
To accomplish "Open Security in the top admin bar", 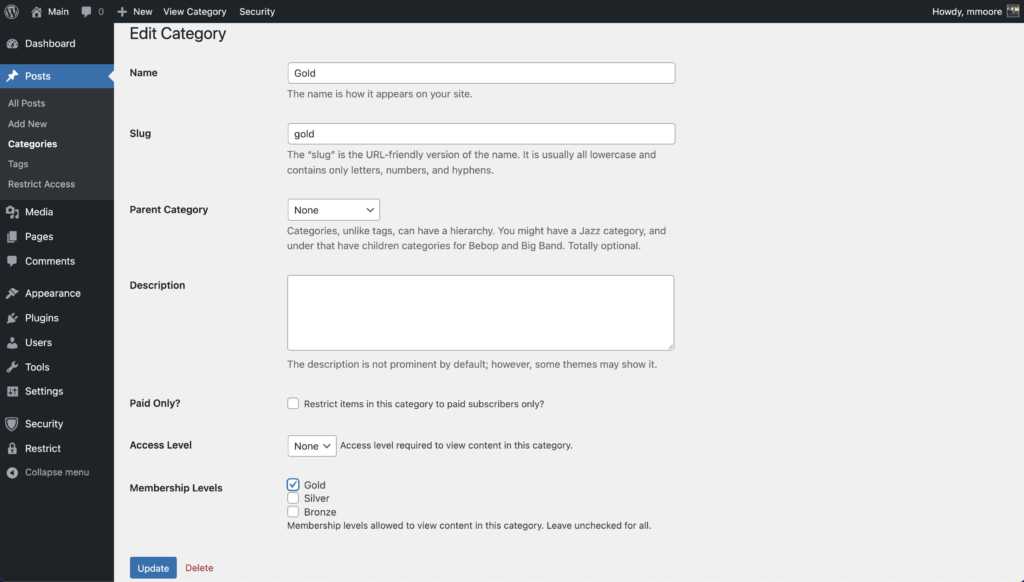I will pos(257,12).
